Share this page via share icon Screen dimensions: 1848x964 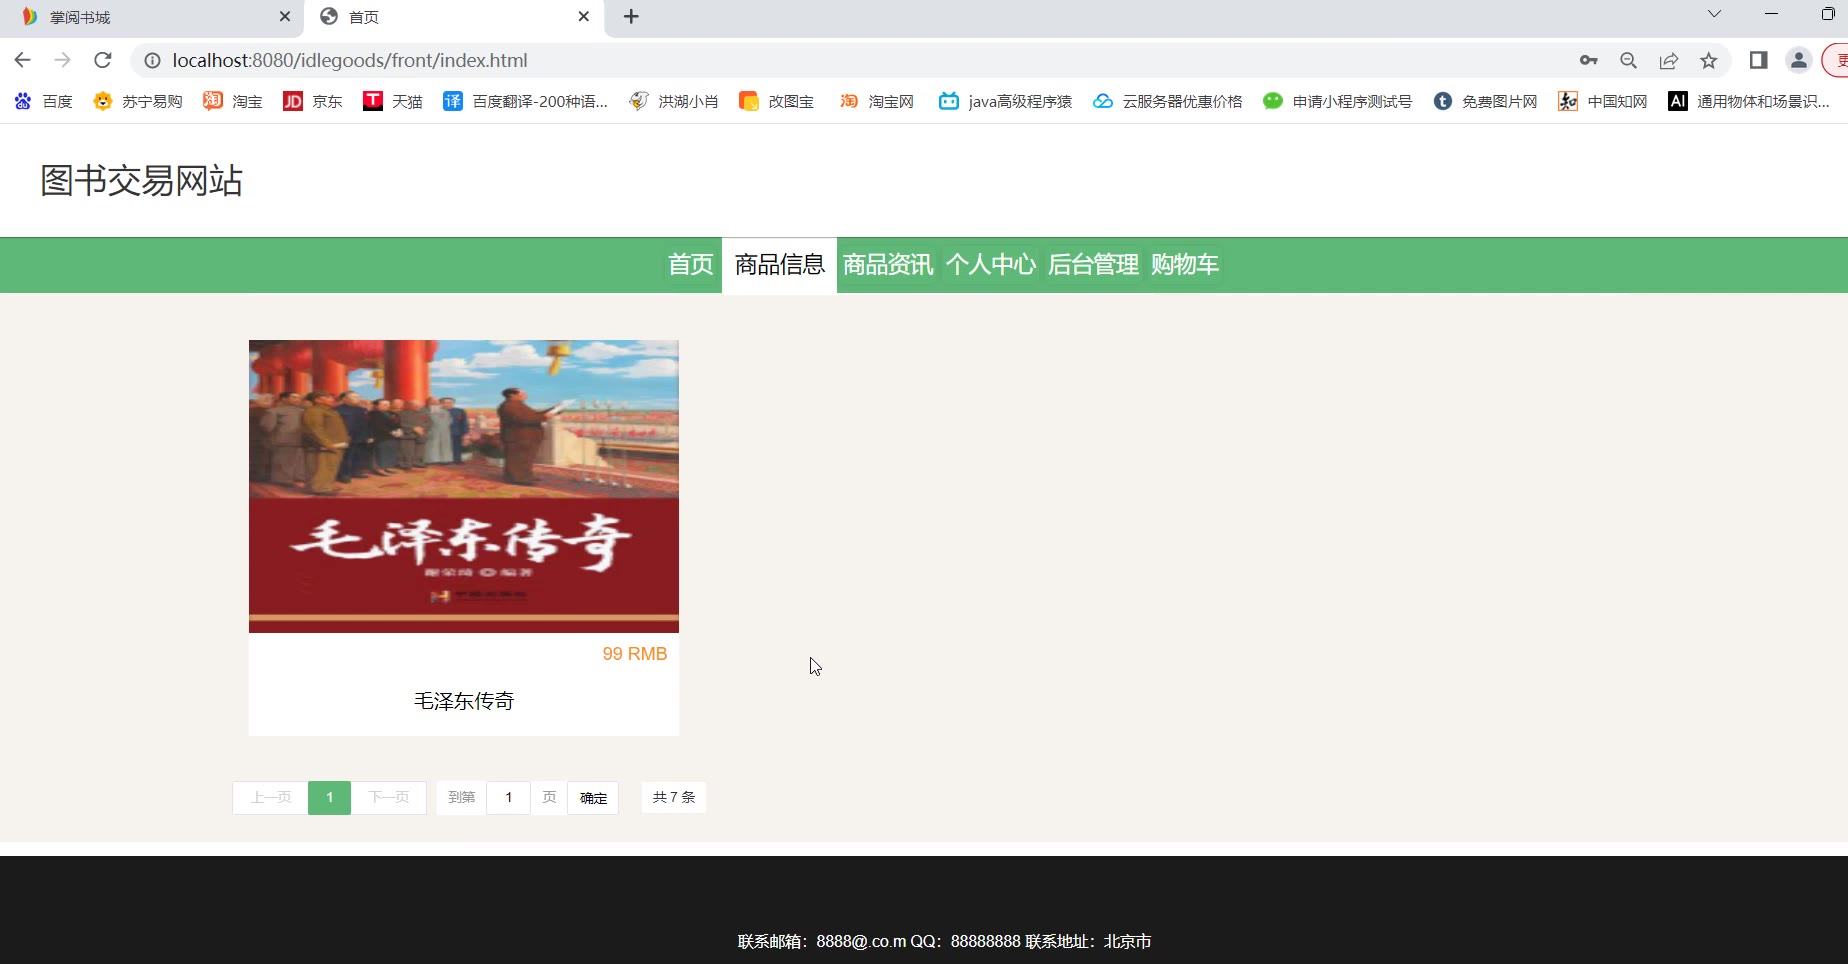point(1669,60)
